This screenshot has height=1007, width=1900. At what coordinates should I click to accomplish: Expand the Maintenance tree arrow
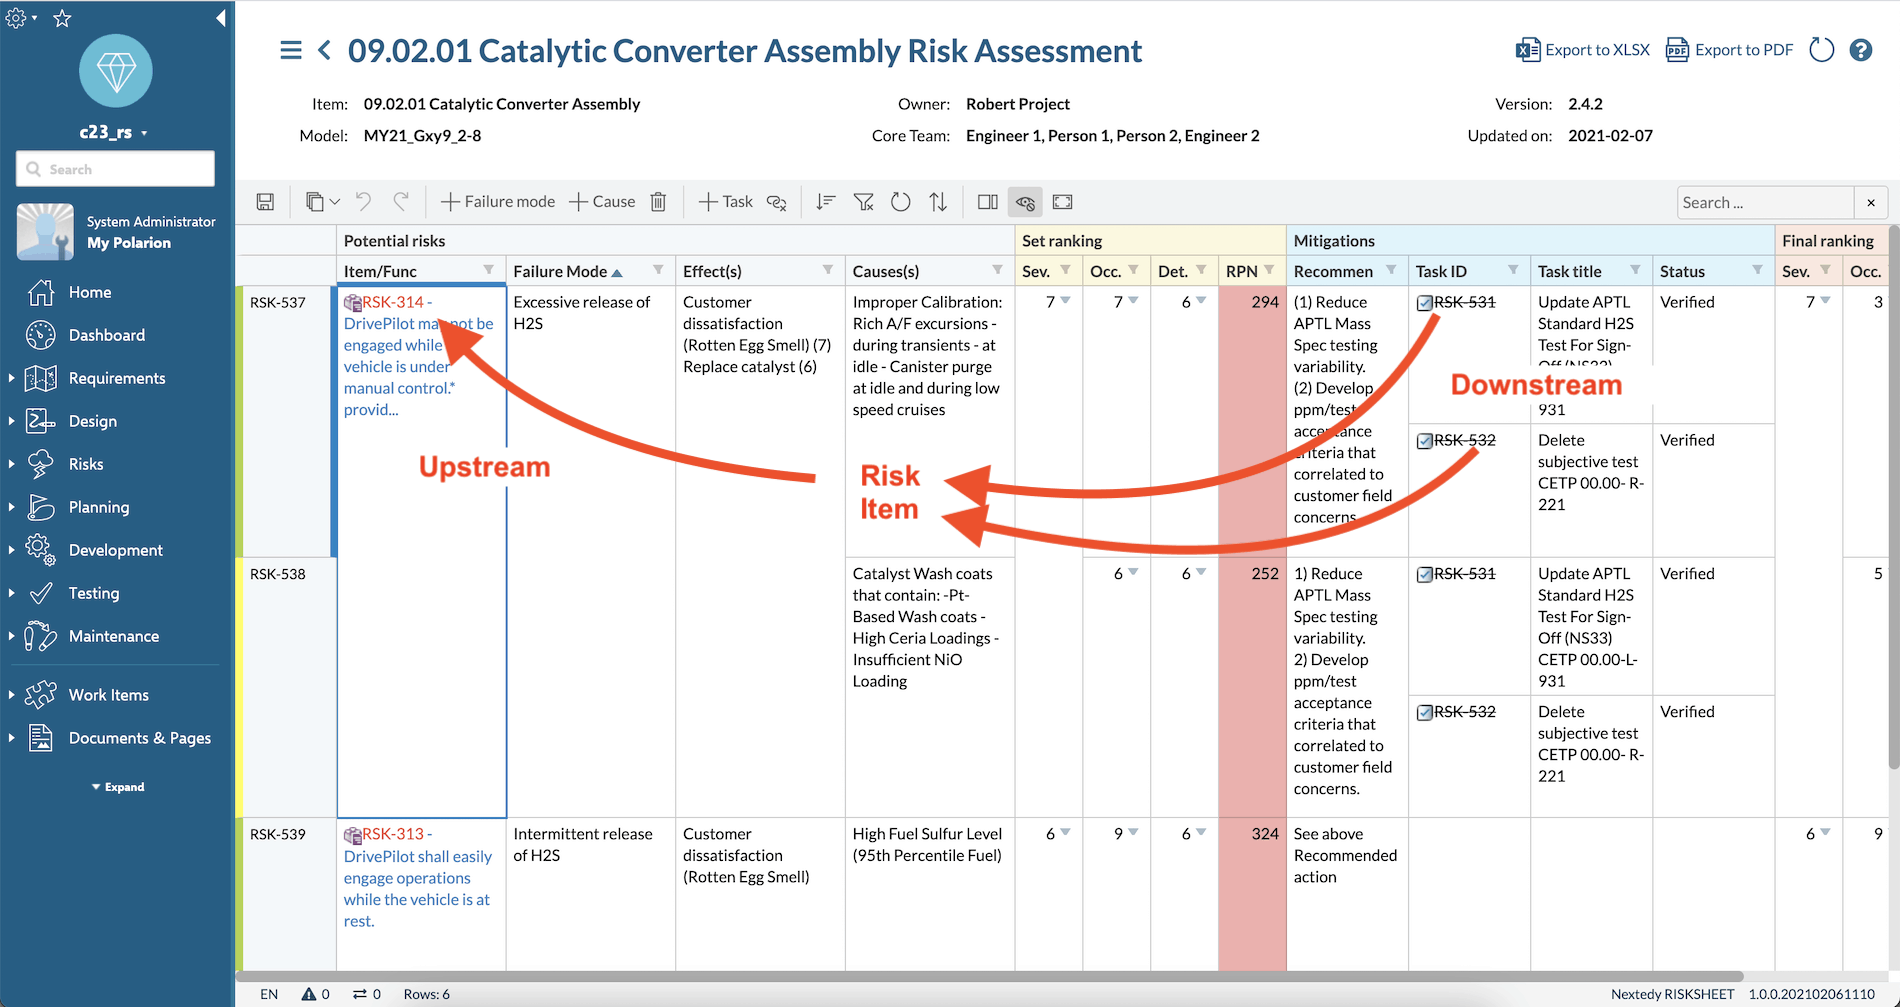click(x=11, y=636)
